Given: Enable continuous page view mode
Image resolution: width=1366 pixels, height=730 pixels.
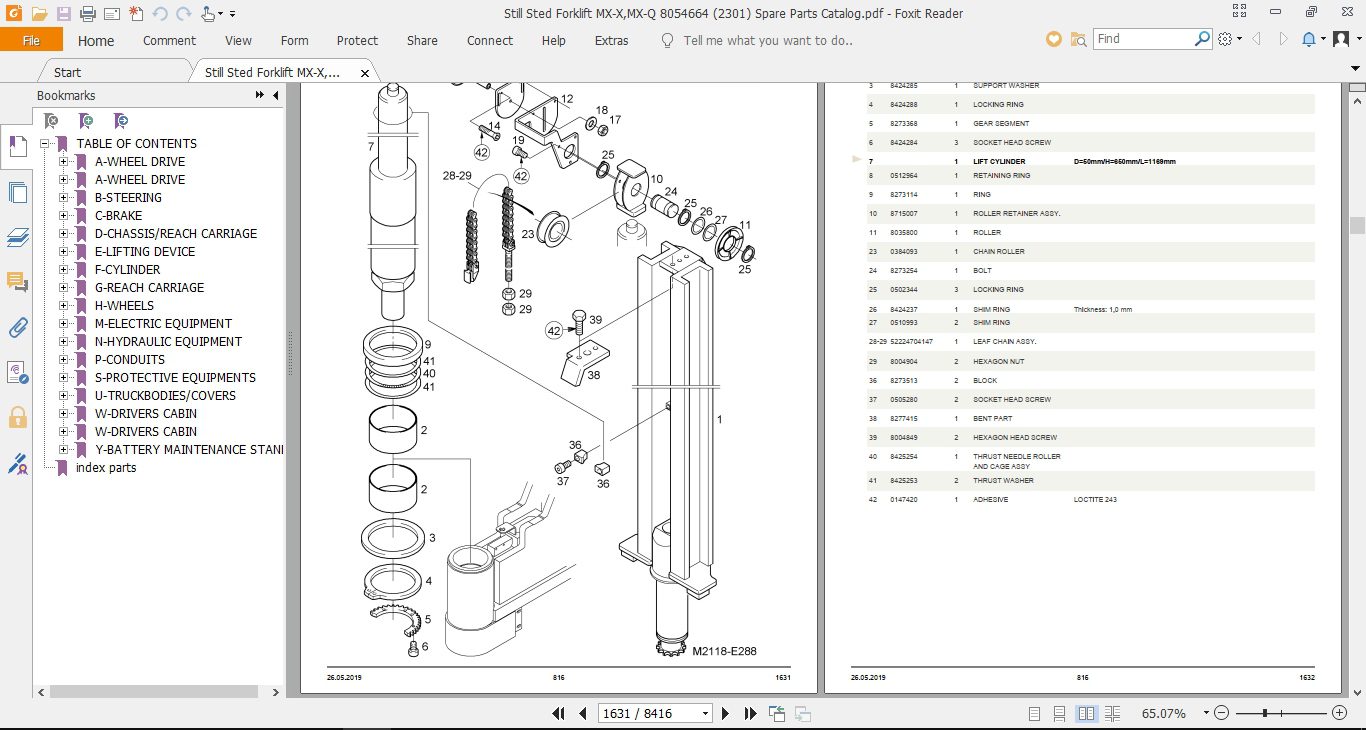Looking at the screenshot, I should click(1061, 714).
